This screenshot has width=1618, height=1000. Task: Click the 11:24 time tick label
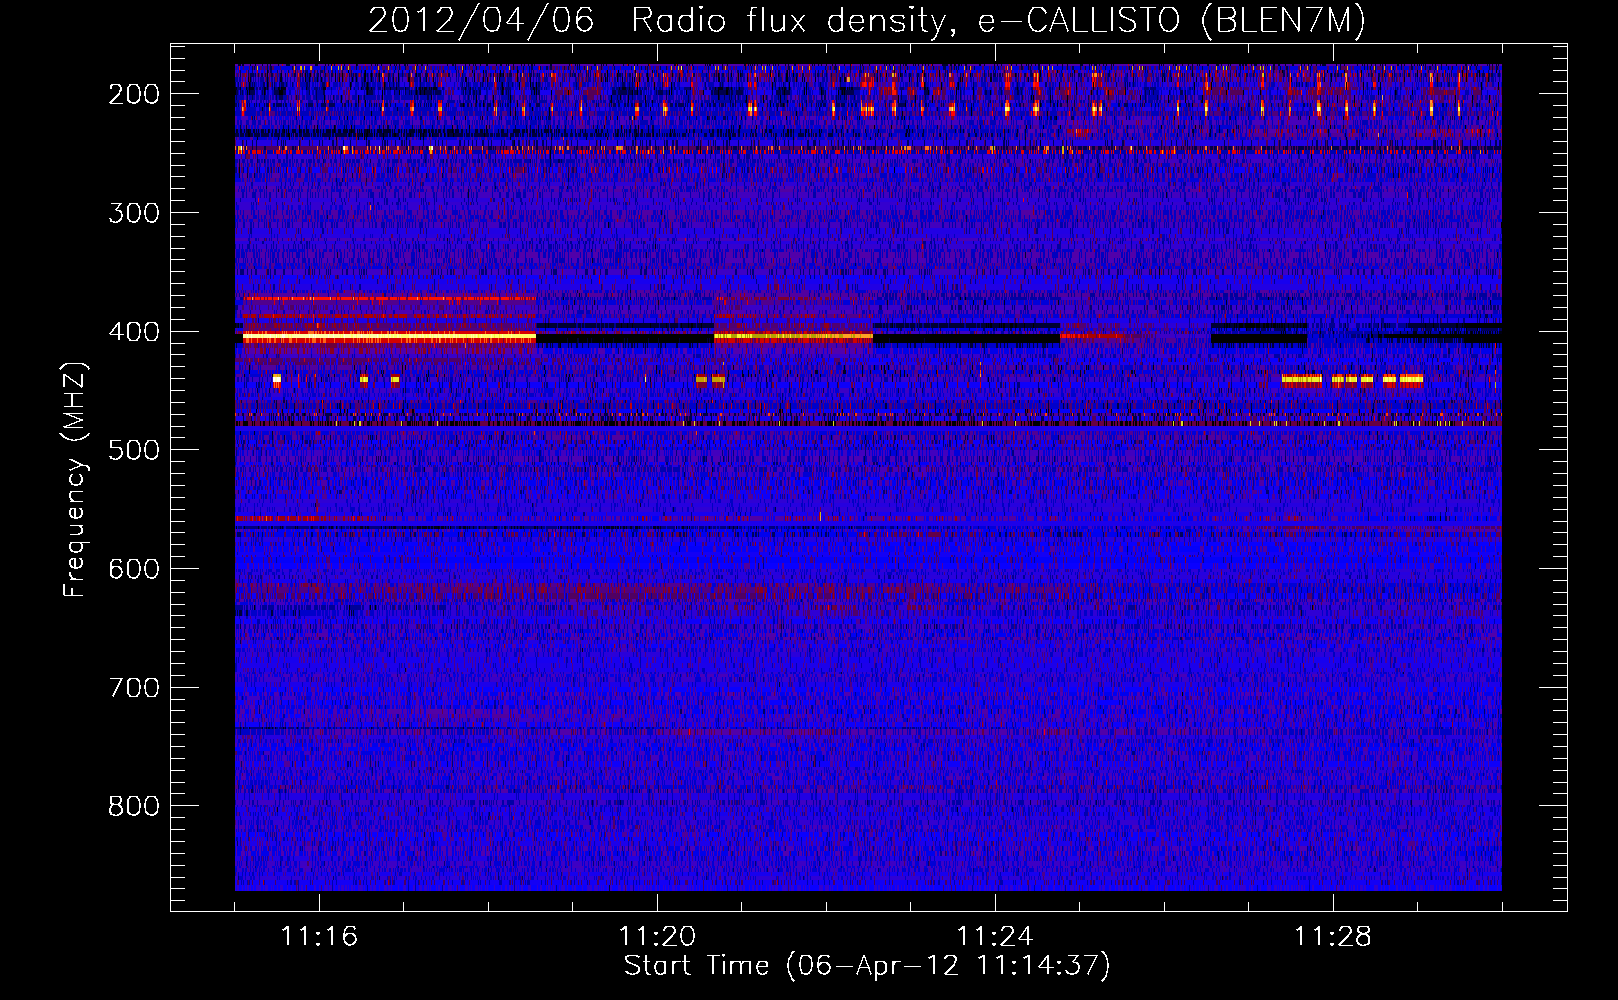click(x=995, y=937)
